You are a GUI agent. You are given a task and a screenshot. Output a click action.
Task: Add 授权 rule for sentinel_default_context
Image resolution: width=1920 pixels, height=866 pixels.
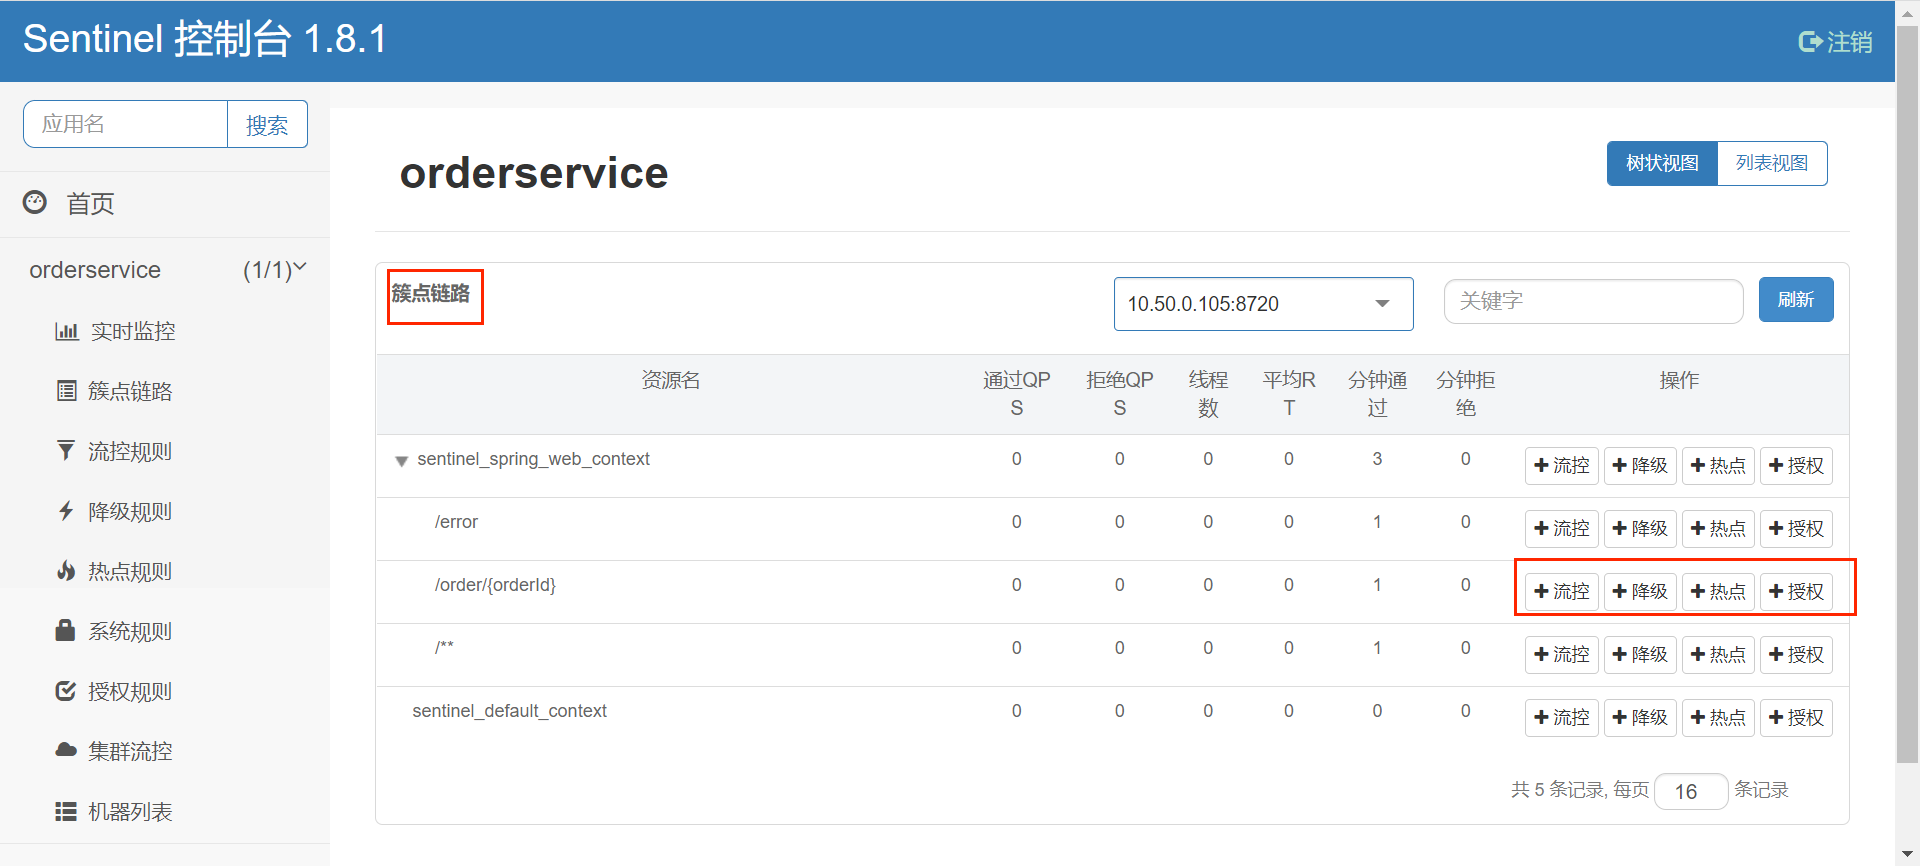(1796, 718)
